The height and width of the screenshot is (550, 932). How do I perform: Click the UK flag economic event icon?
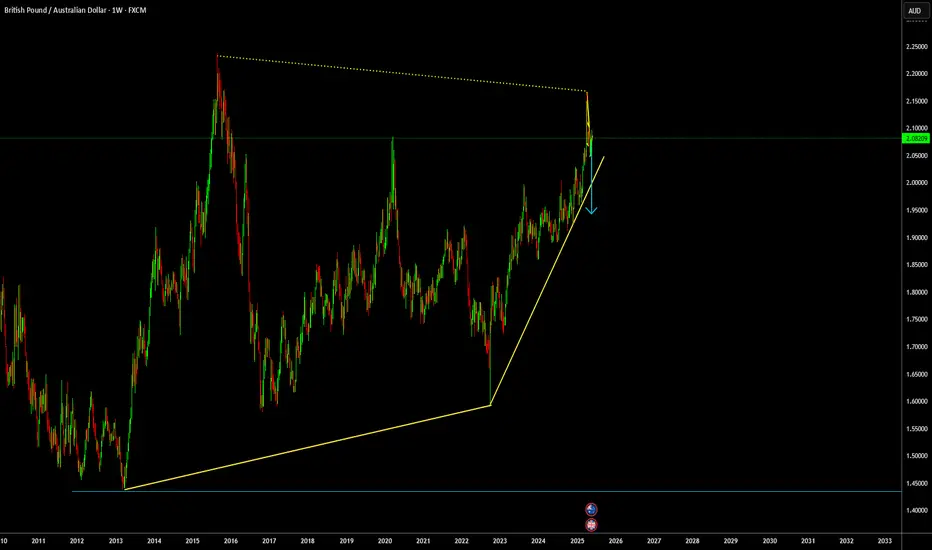tap(591, 524)
